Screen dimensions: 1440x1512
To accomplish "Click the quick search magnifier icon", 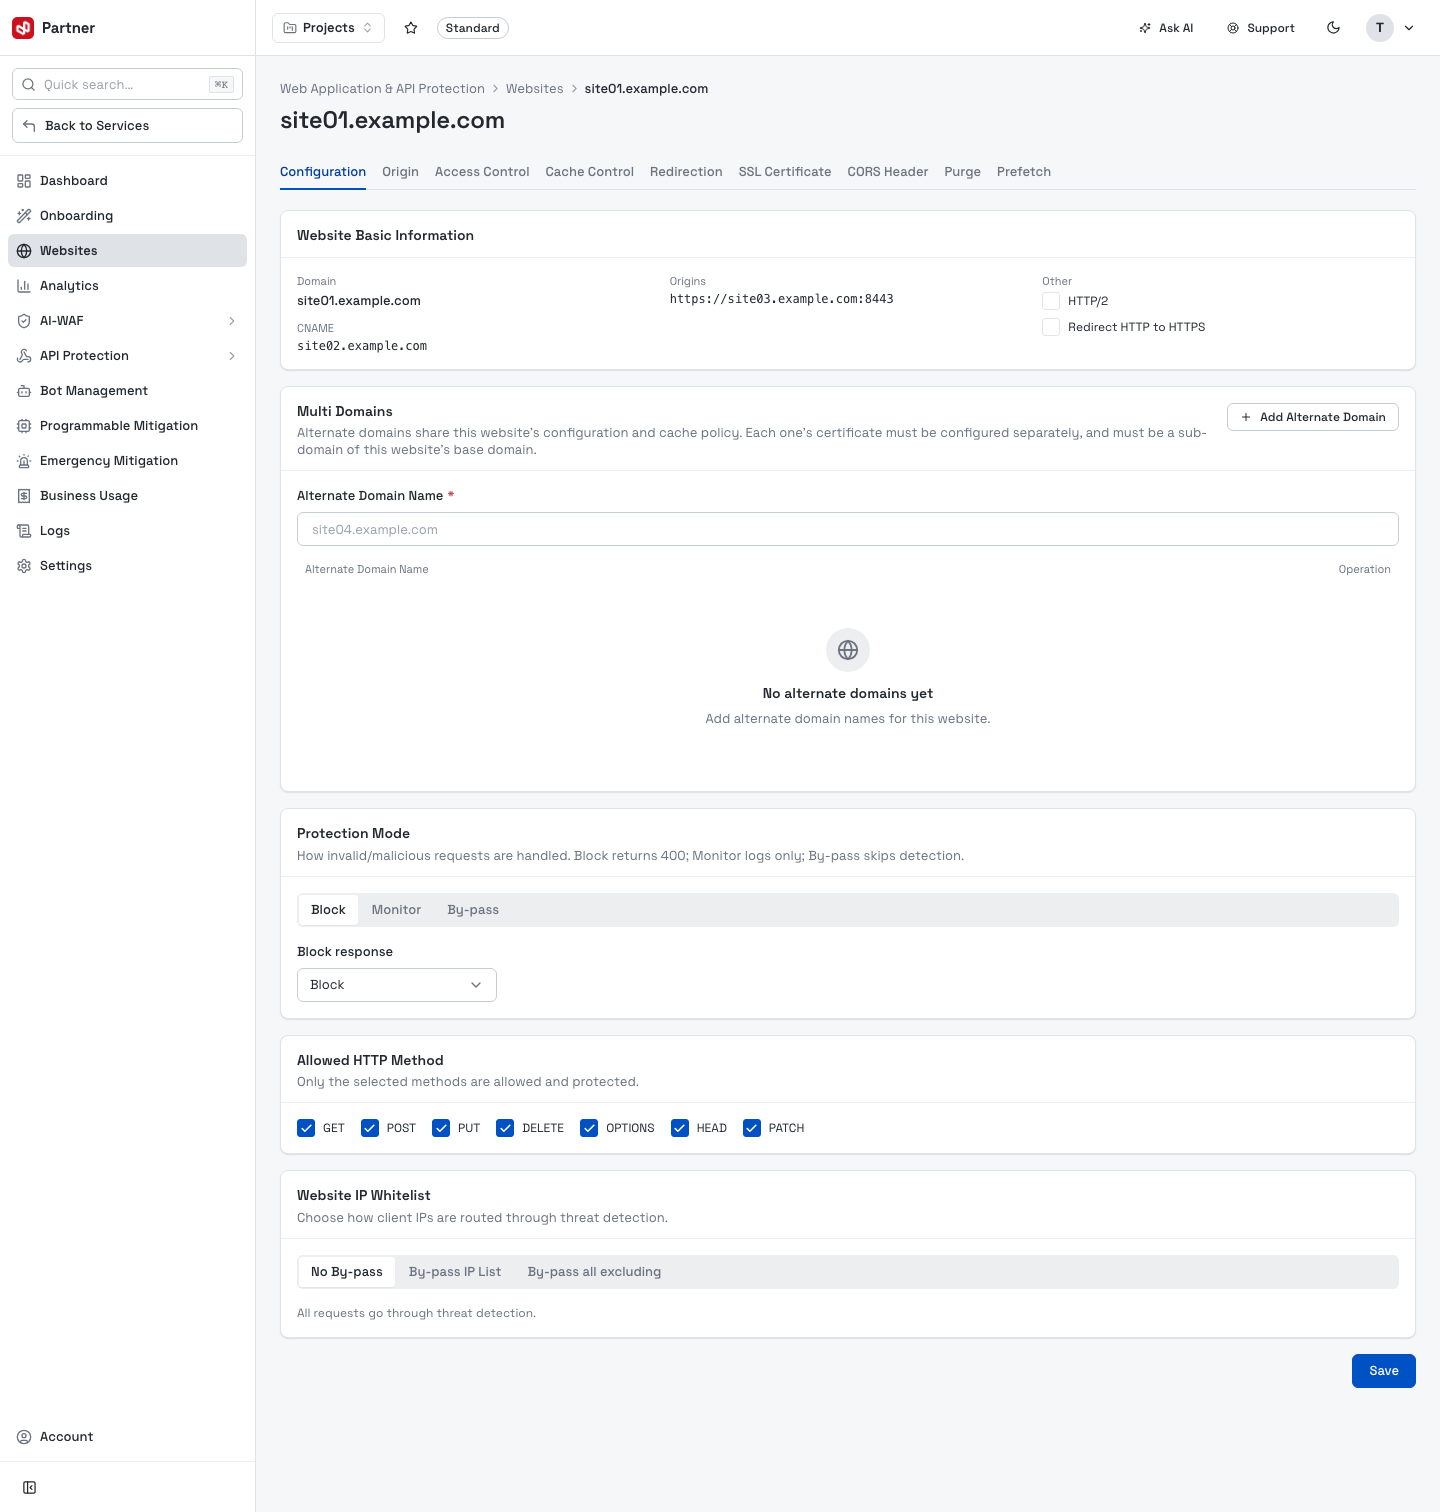I will point(29,85).
